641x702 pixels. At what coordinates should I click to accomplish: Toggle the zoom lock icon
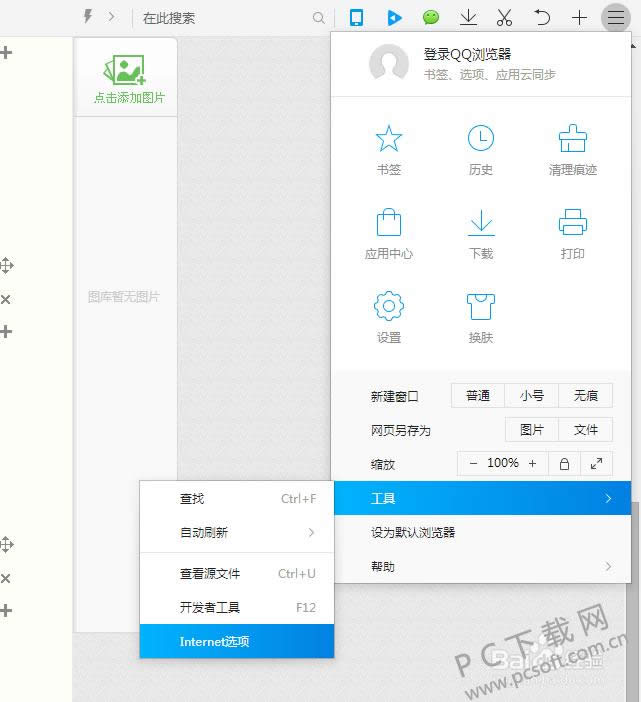(x=564, y=464)
